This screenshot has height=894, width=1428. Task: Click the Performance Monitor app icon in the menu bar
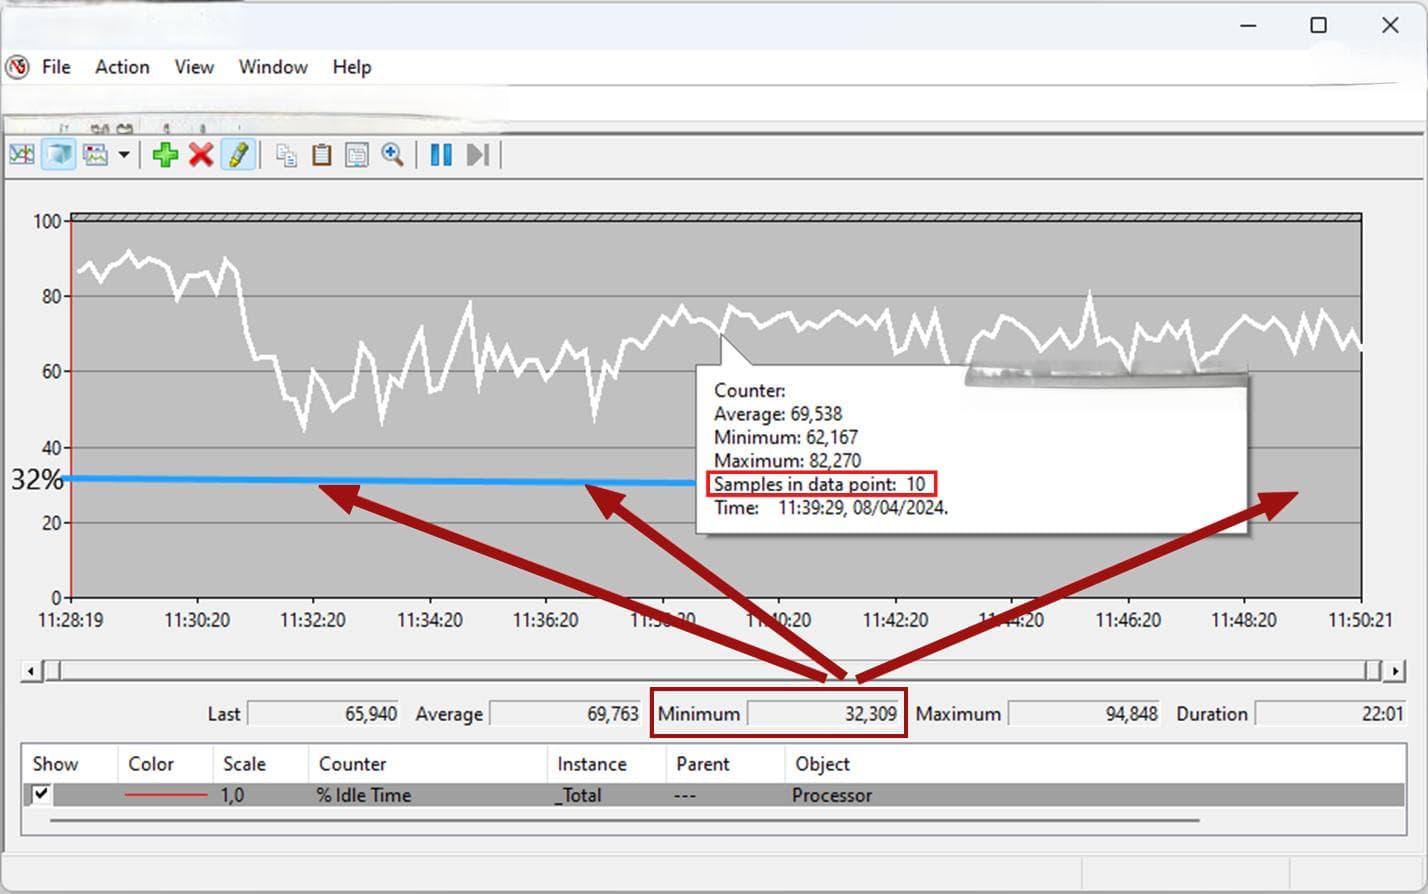click(17, 67)
